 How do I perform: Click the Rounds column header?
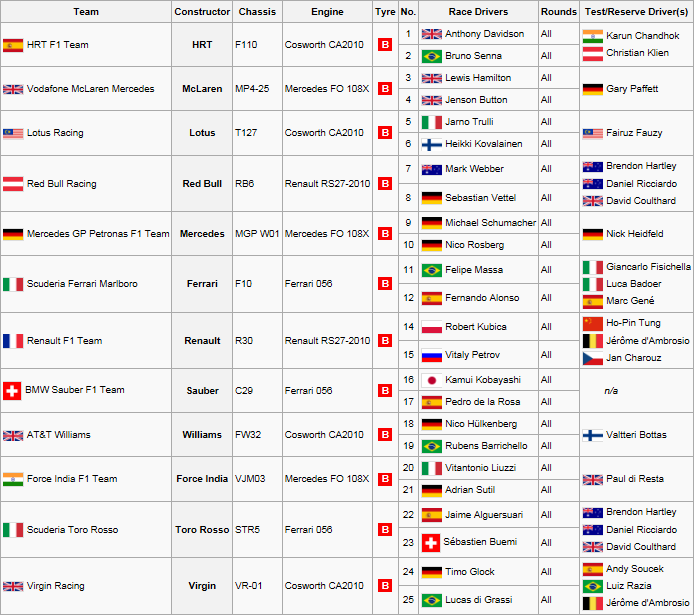559,12
